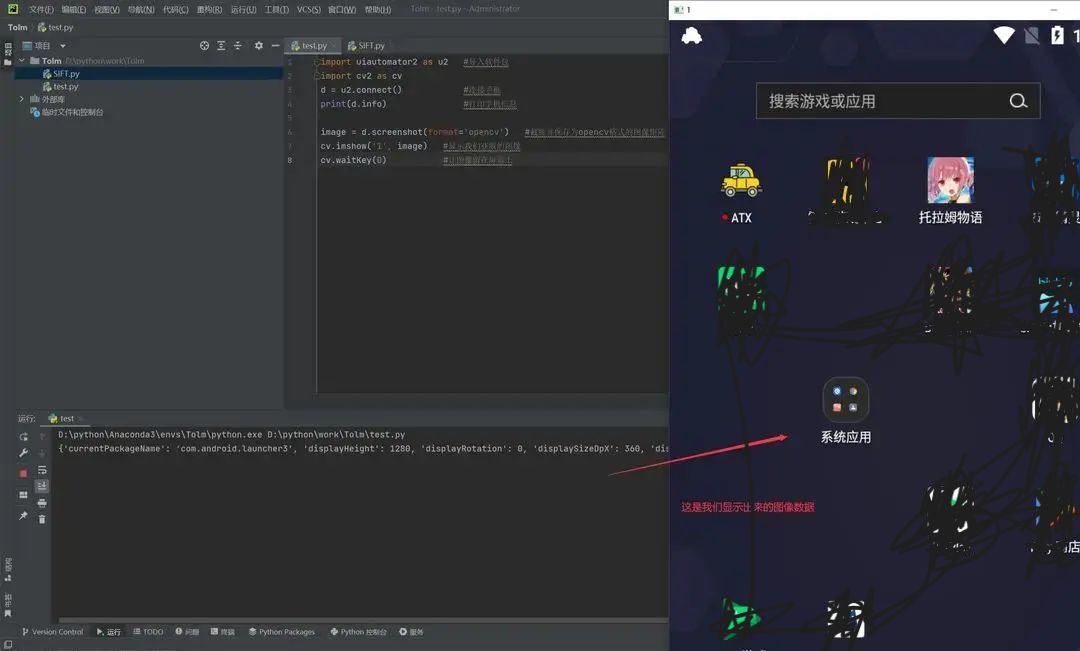Screen dimensions: 1080x651
Task: Open project panel gear settings
Action: pyautogui.click(x=258, y=45)
